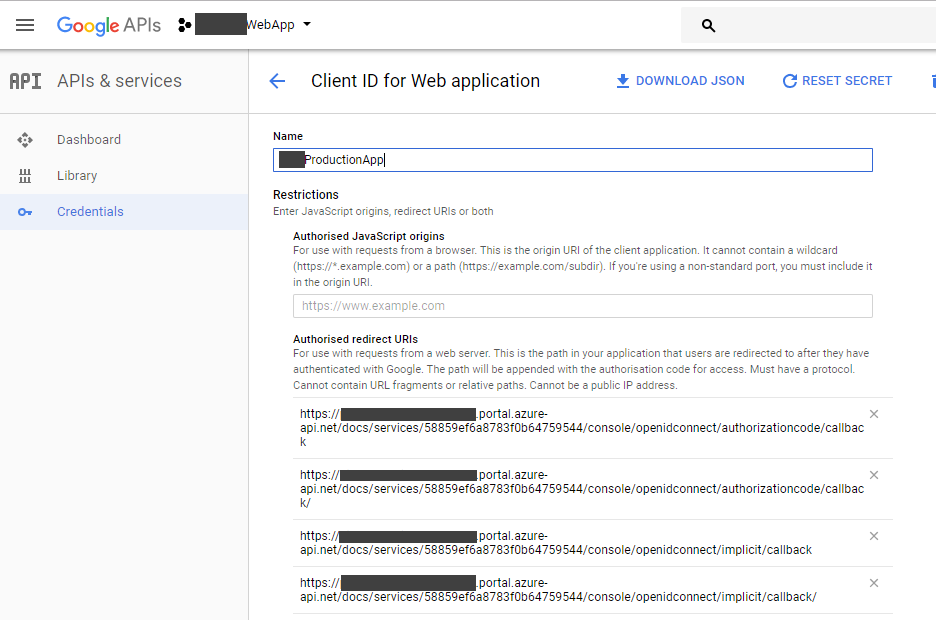This screenshot has height=620, width=936.
Task: Click the Credentials key icon
Action: (x=24, y=212)
